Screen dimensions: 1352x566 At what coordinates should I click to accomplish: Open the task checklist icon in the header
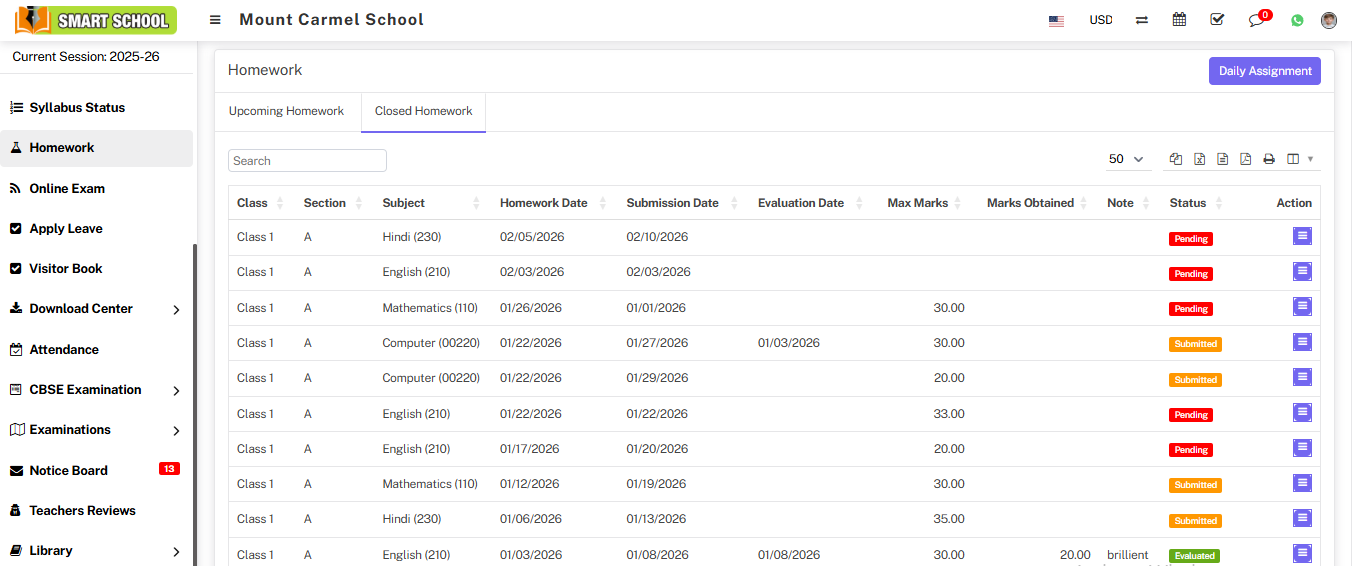[x=1217, y=20]
